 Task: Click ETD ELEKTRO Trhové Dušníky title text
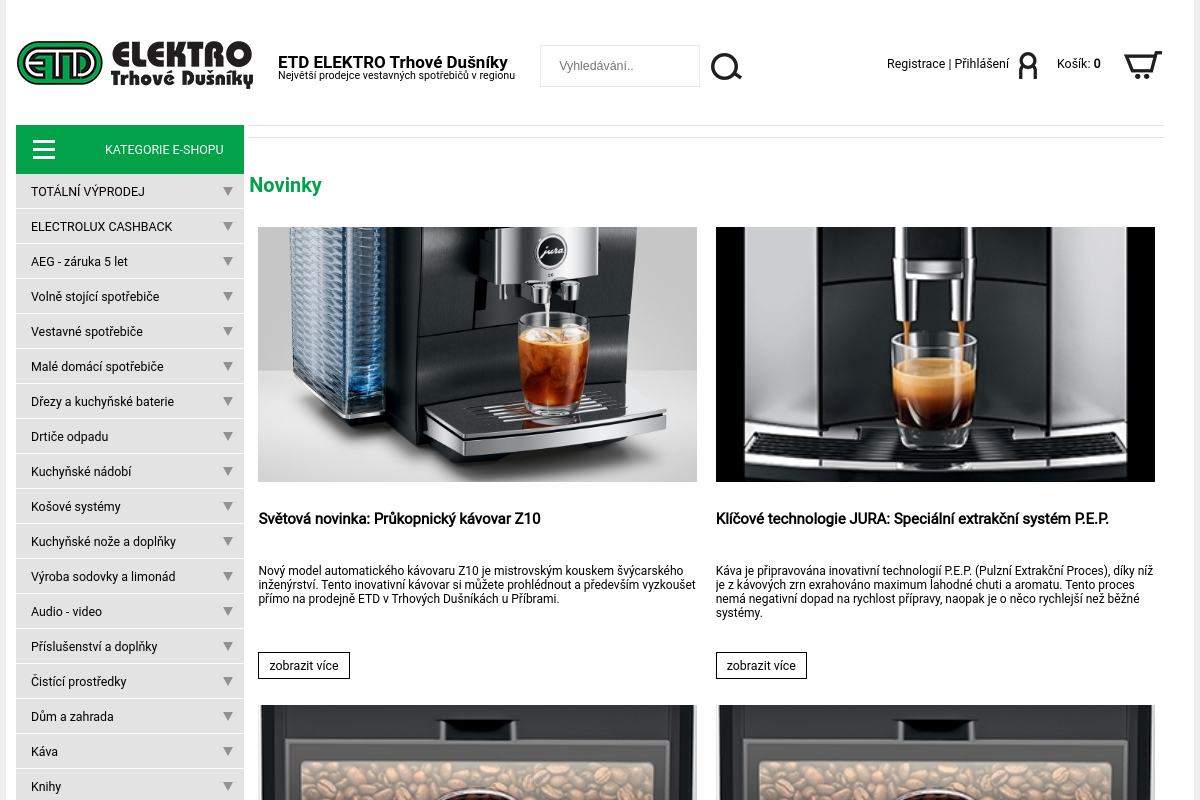pyautogui.click(x=393, y=62)
